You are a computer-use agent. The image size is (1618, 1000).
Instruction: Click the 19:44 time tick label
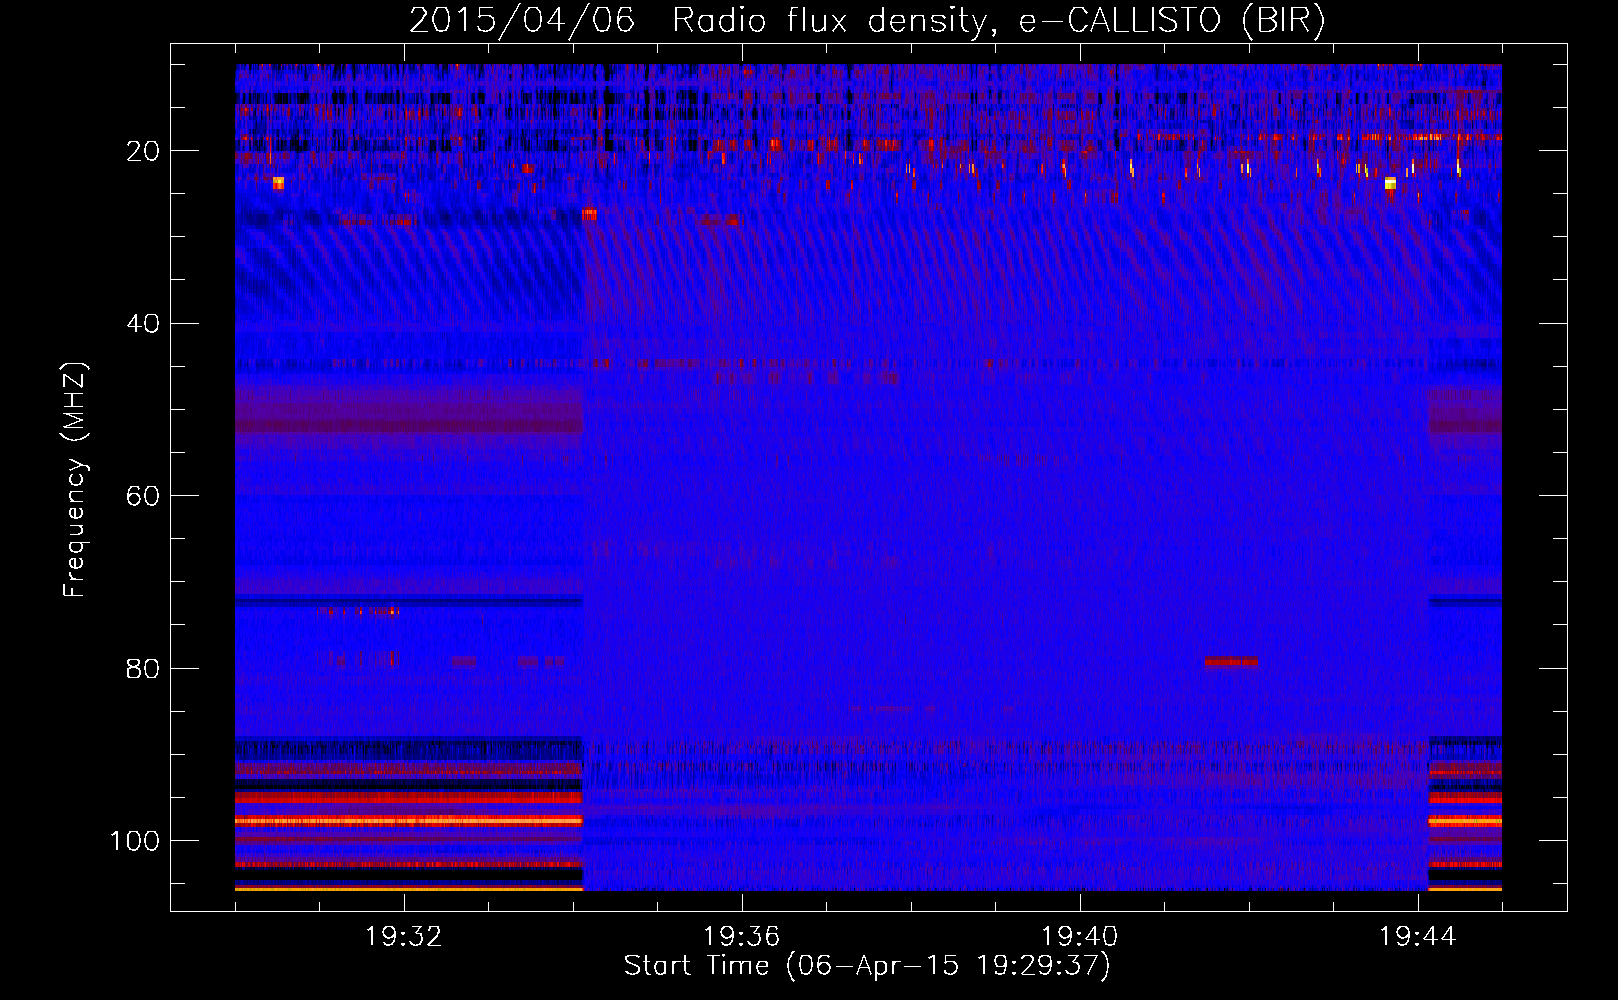(x=1418, y=937)
